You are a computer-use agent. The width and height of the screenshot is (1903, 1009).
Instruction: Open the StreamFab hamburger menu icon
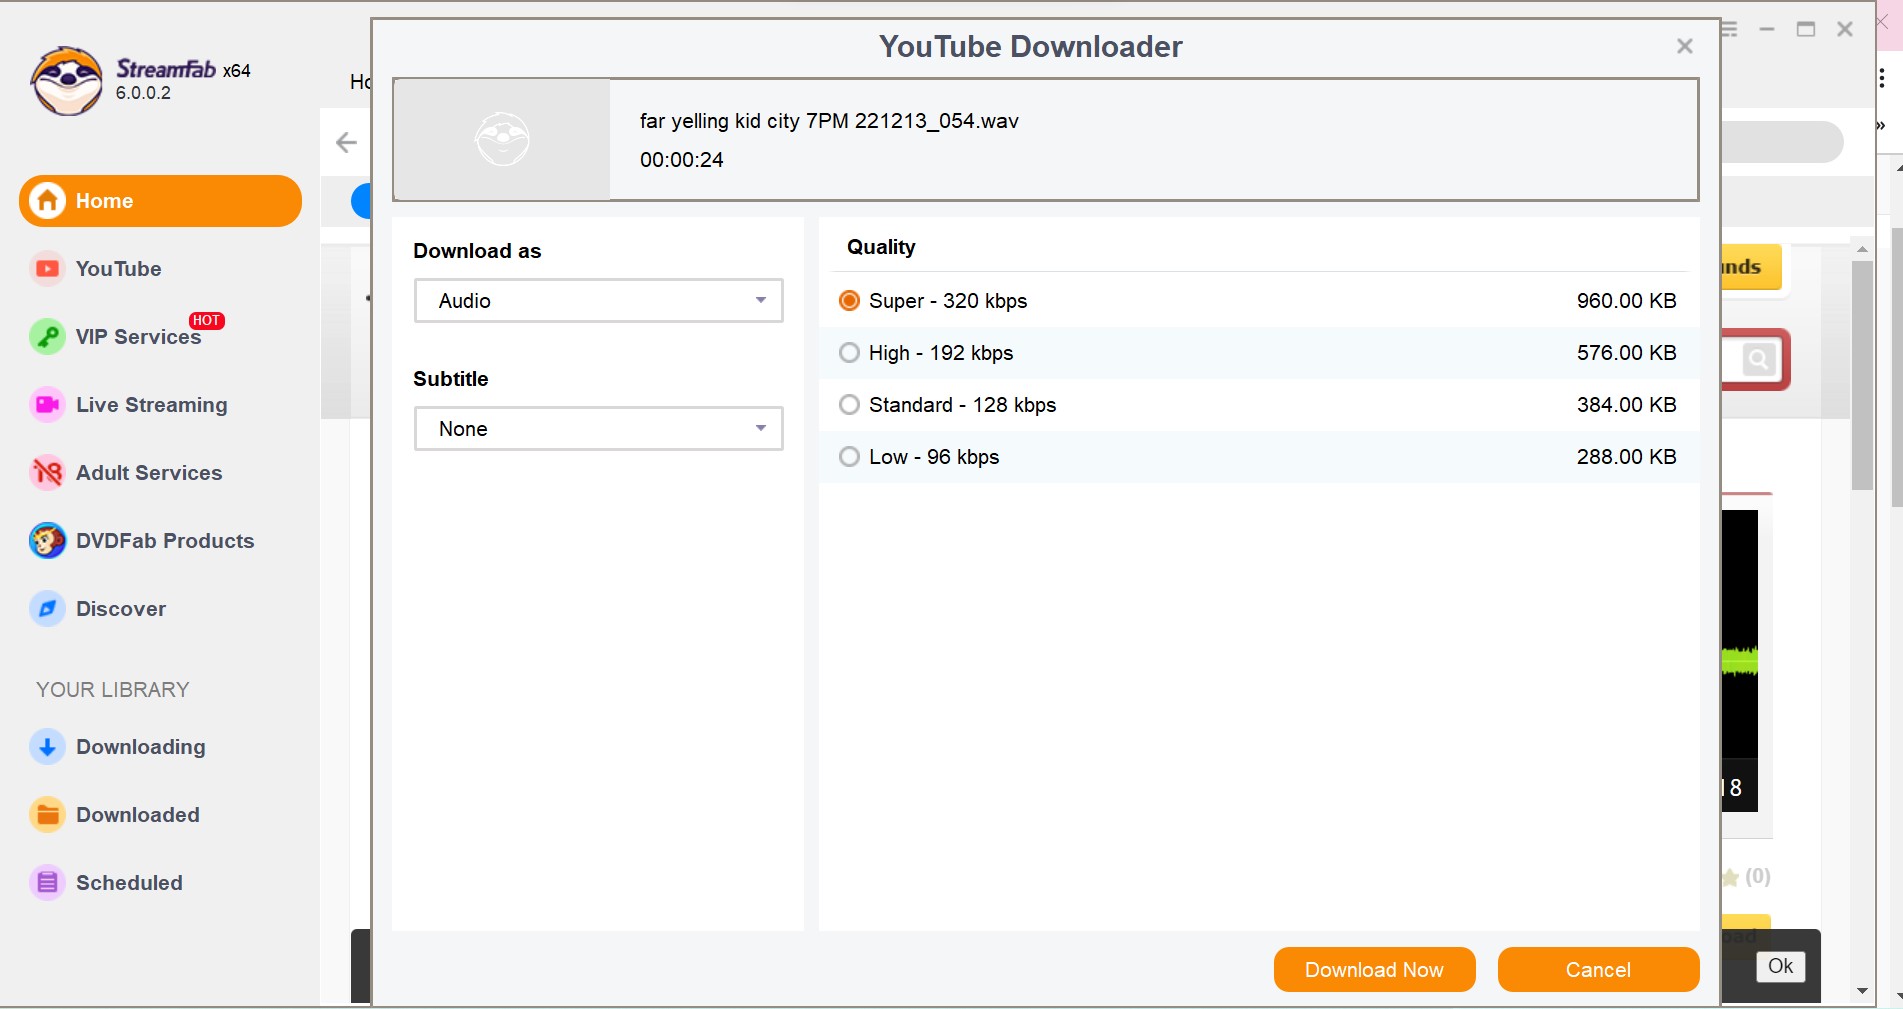(x=1730, y=30)
